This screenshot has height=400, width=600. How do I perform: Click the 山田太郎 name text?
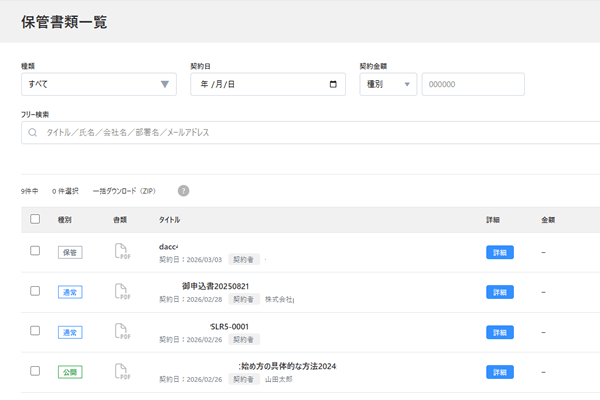pyautogui.click(x=279, y=379)
